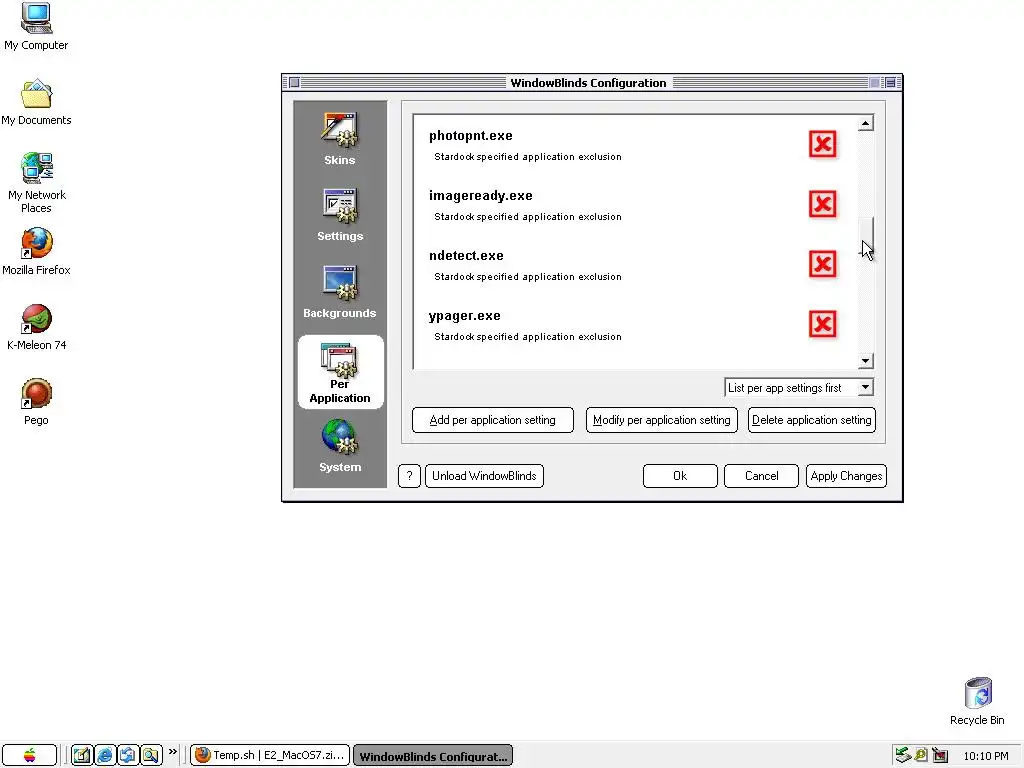Viewport: 1024px width, 768px height.
Task: Select Mozilla Firefox desktop shortcut
Action: click(36, 251)
